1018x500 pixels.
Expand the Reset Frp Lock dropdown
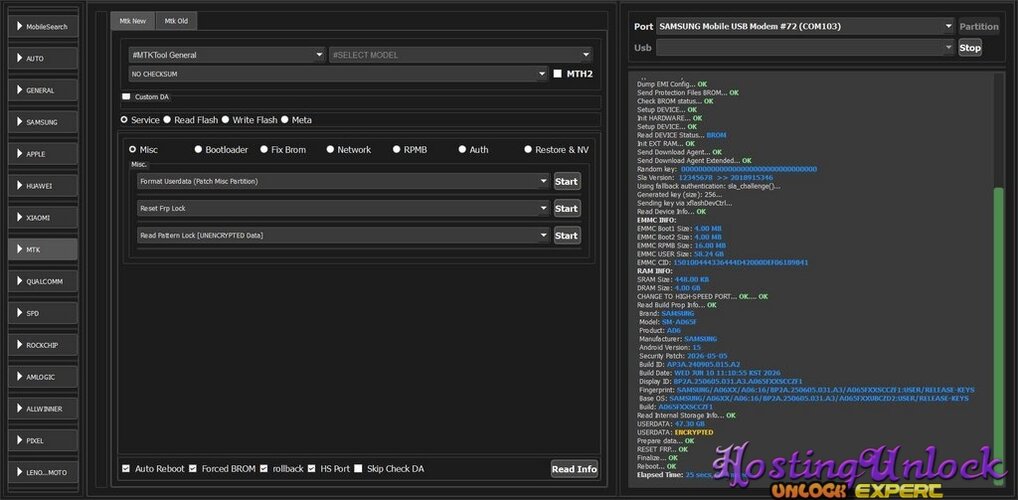pos(343,208)
